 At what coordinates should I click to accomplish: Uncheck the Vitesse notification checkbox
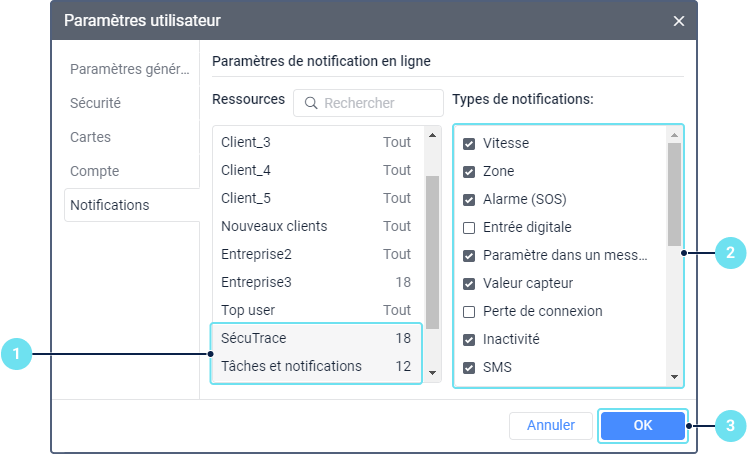coord(469,143)
